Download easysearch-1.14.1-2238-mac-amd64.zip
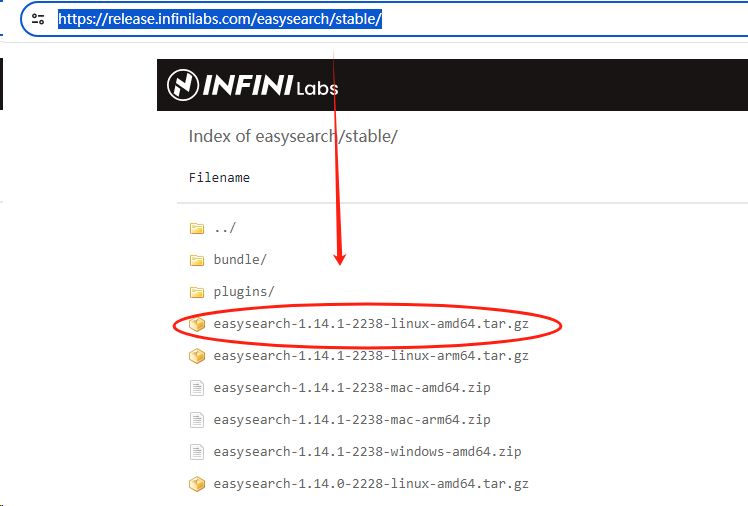The height and width of the screenshot is (506, 748). tap(352, 388)
